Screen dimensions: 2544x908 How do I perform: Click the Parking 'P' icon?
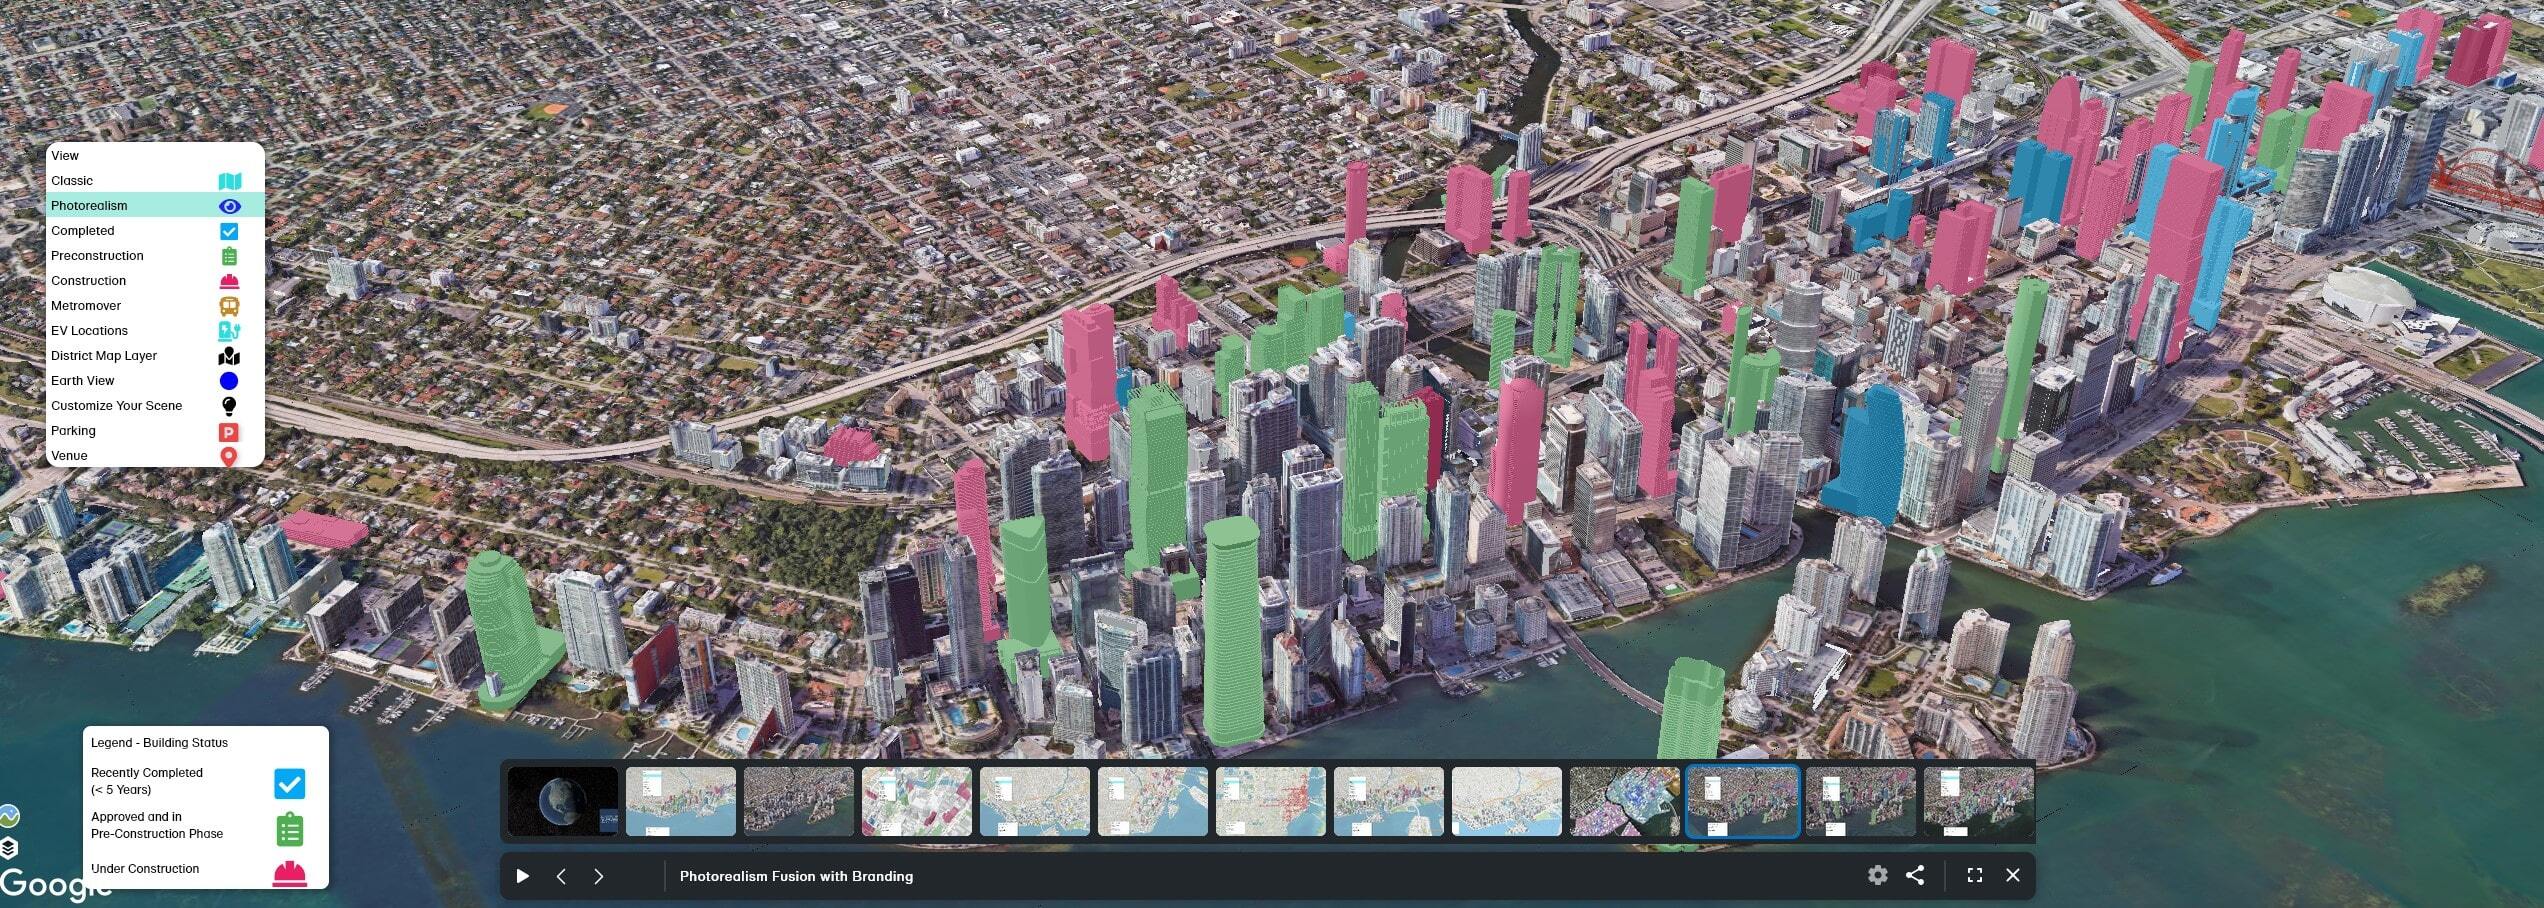coord(229,432)
